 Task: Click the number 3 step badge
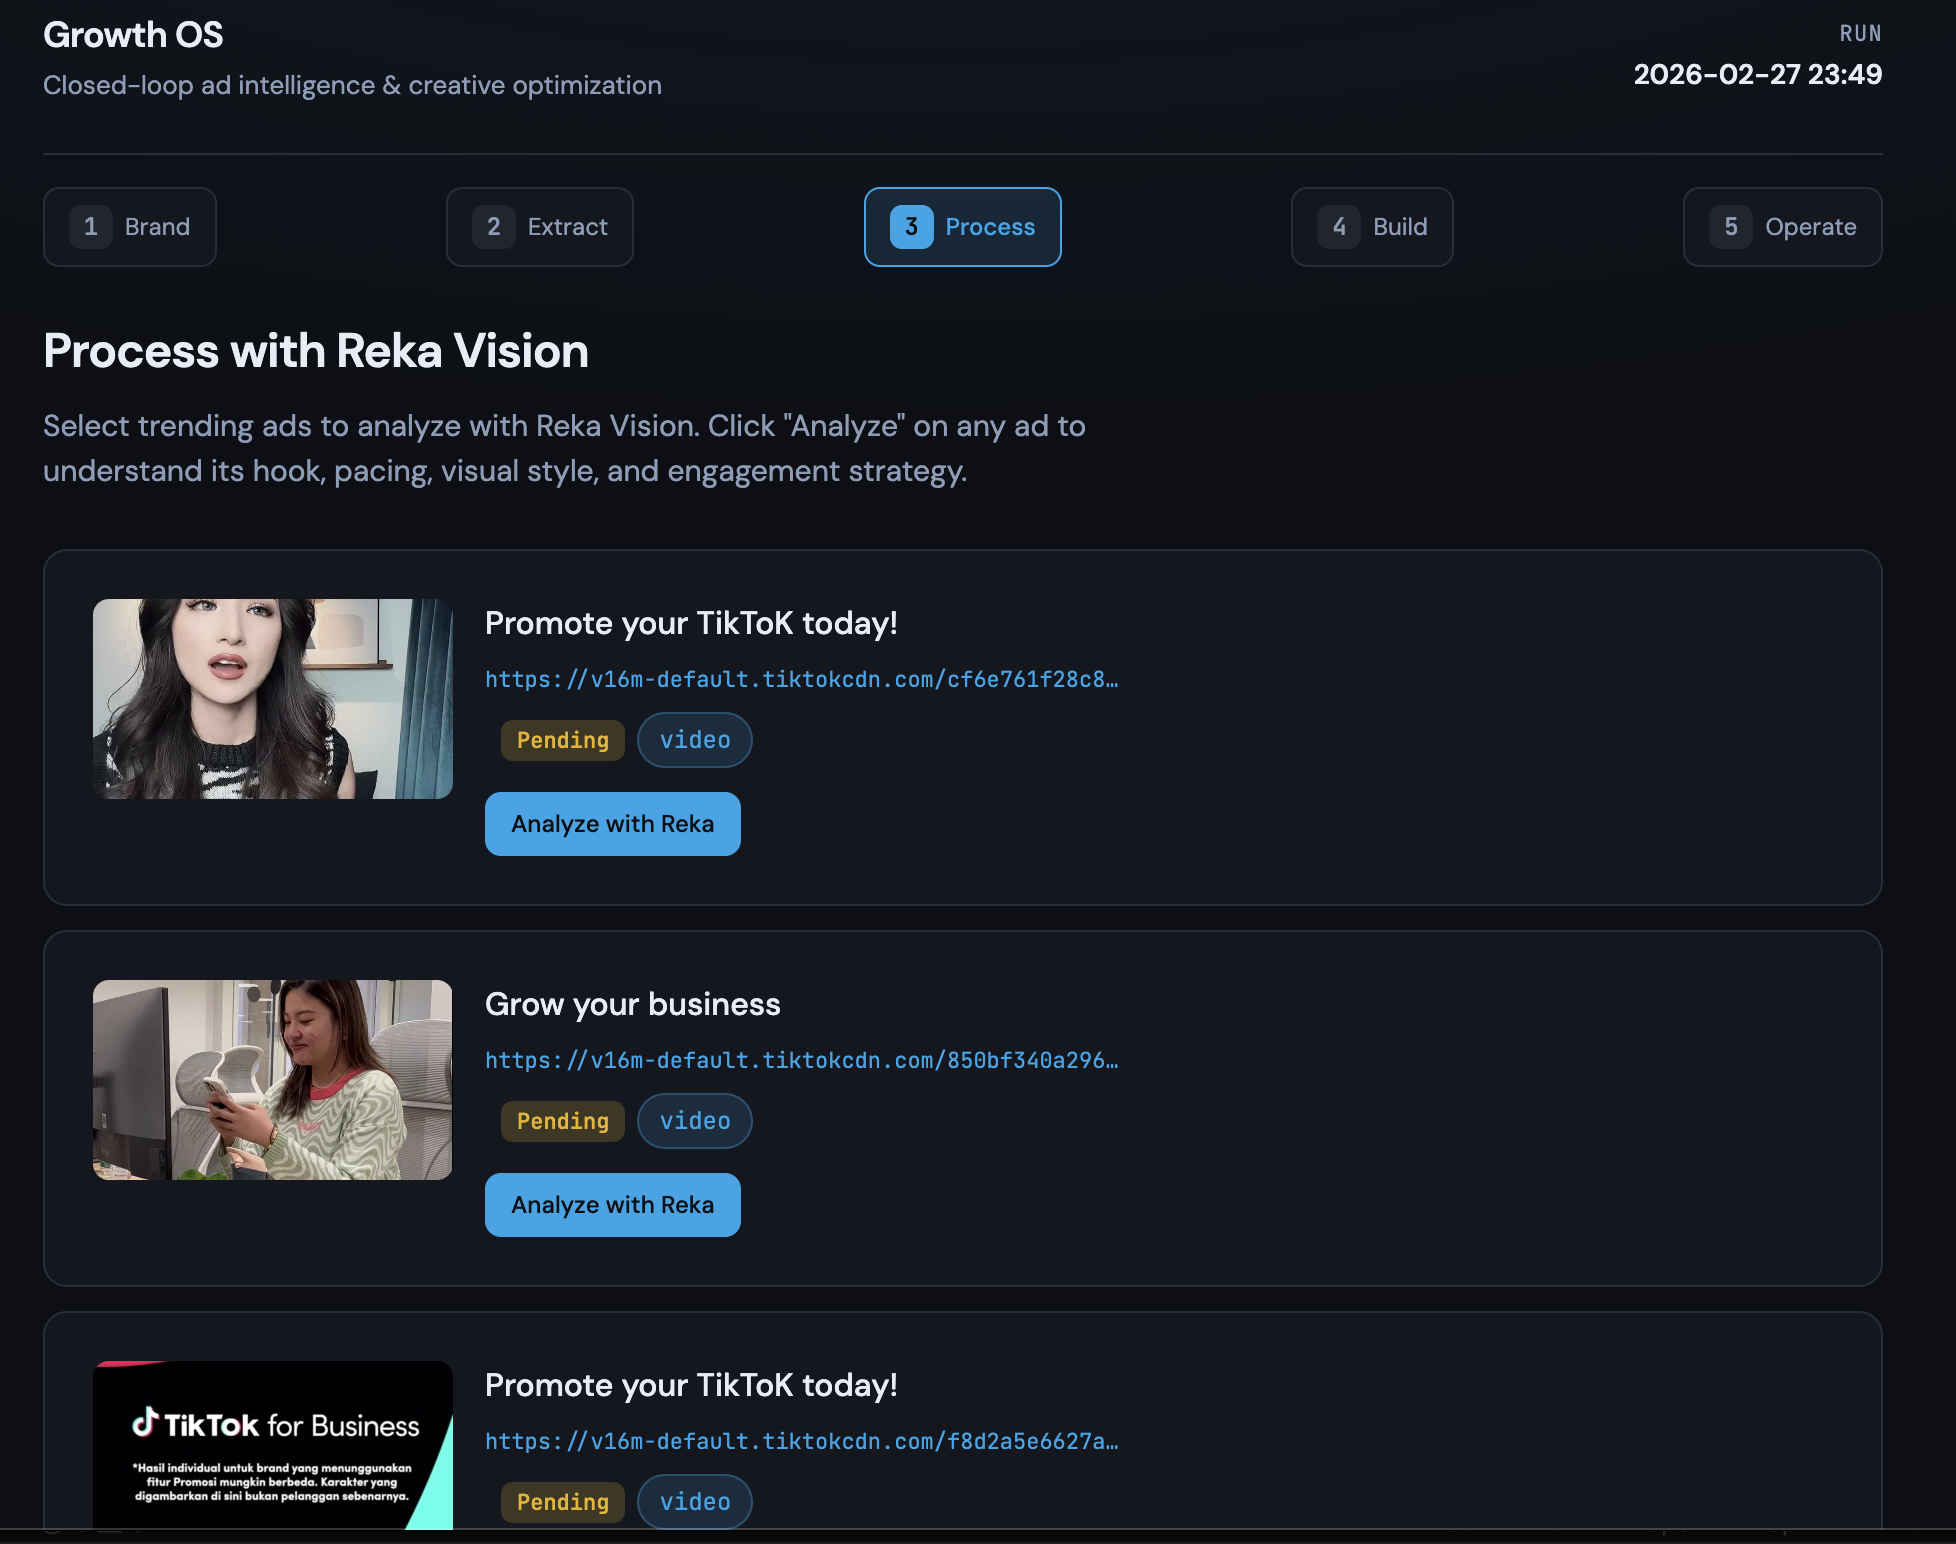coord(911,227)
